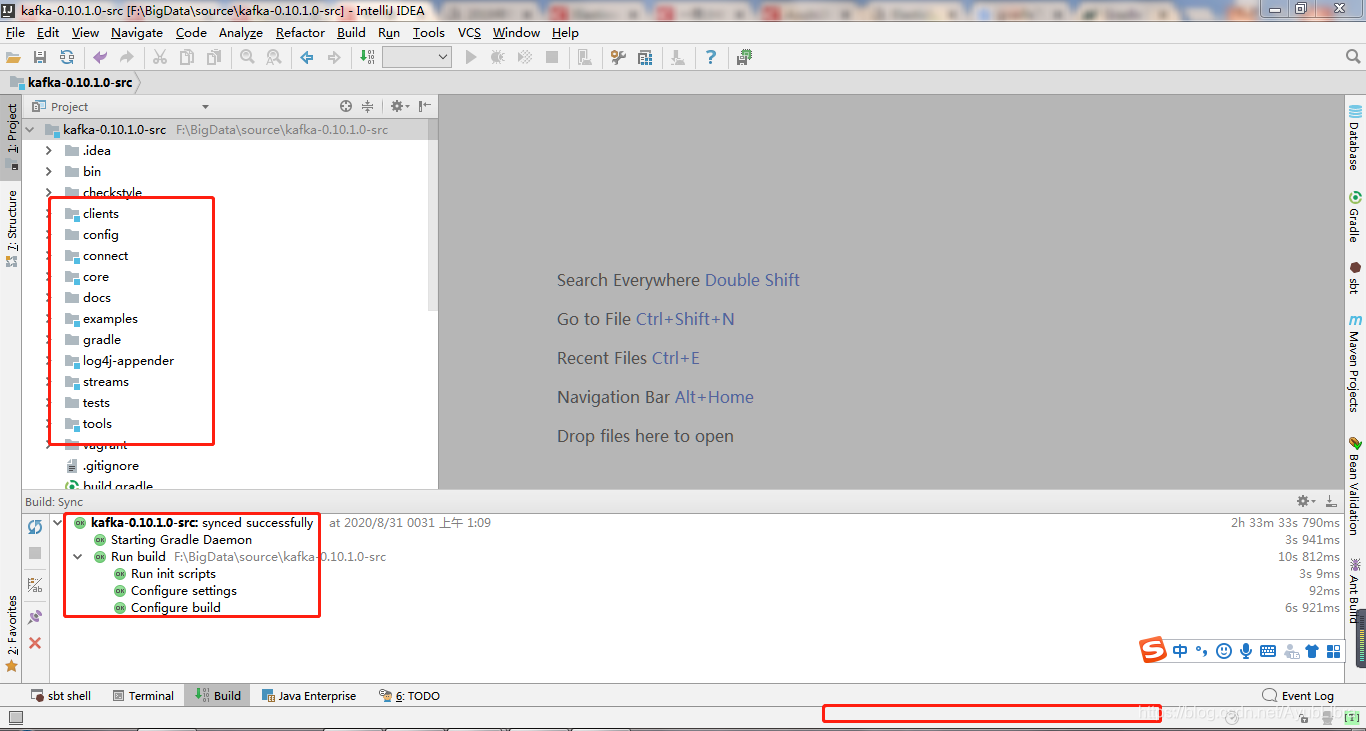Toggle the 2: Favorites side tab
This screenshot has height=731, width=1366.
11,633
